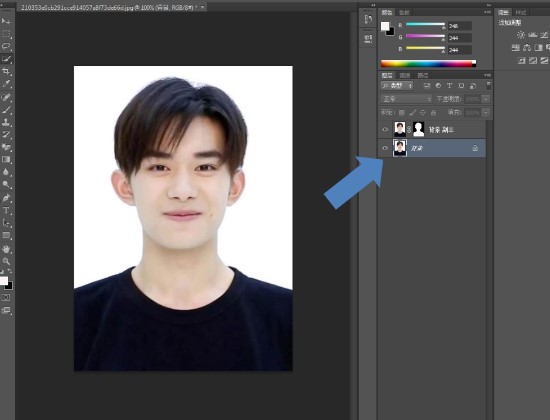Hide the 背景 副本 layer
Screen dimensions: 550x420
pos(385,129)
